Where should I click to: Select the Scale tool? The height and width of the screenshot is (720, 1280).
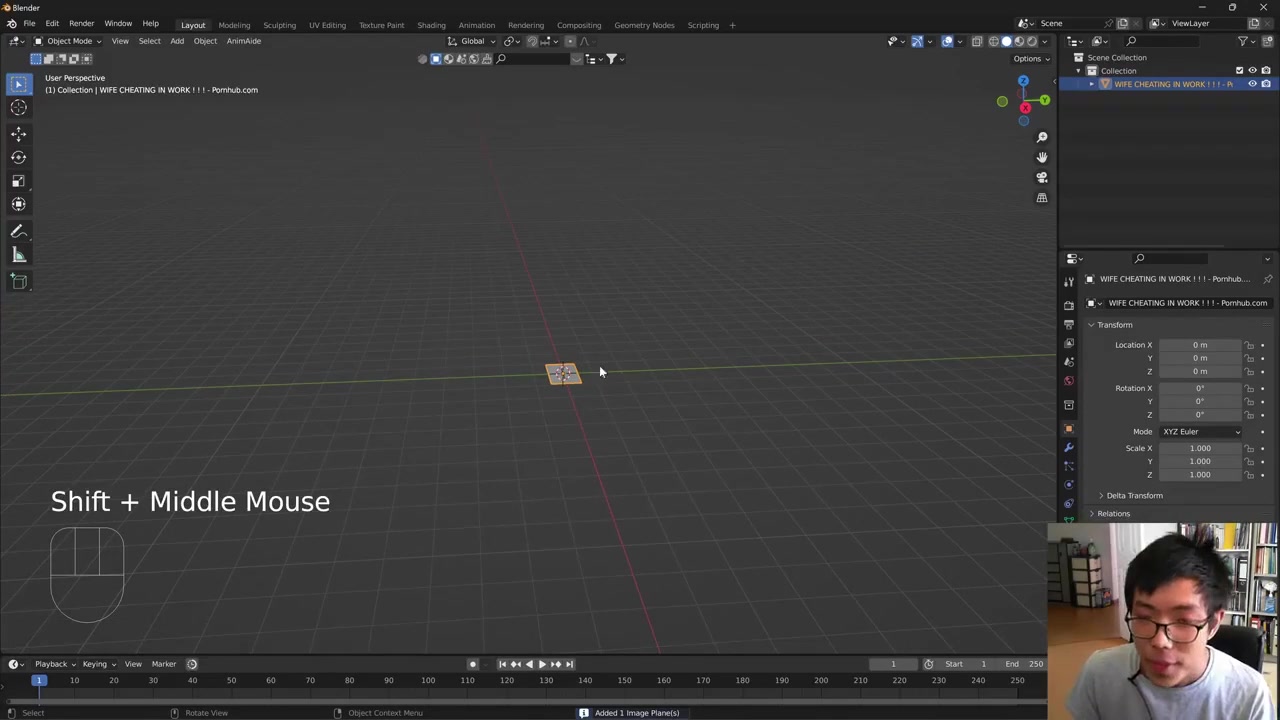(x=18, y=181)
